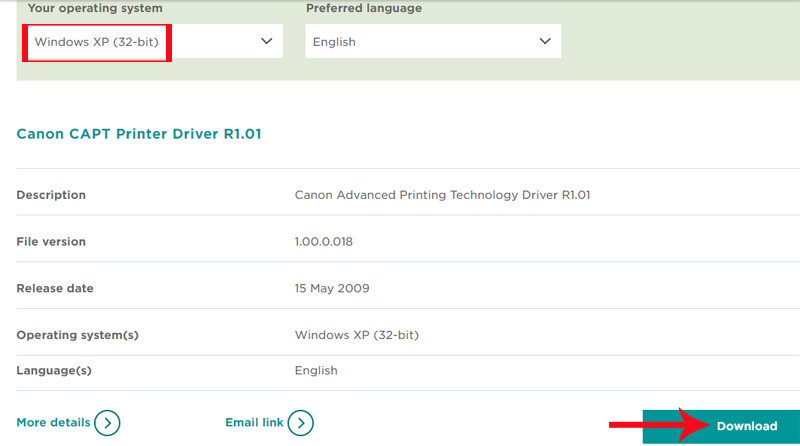Image resolution: width=800 pixels, height=446 pixels.
Task: Open the More details text link
Action: 53,423
